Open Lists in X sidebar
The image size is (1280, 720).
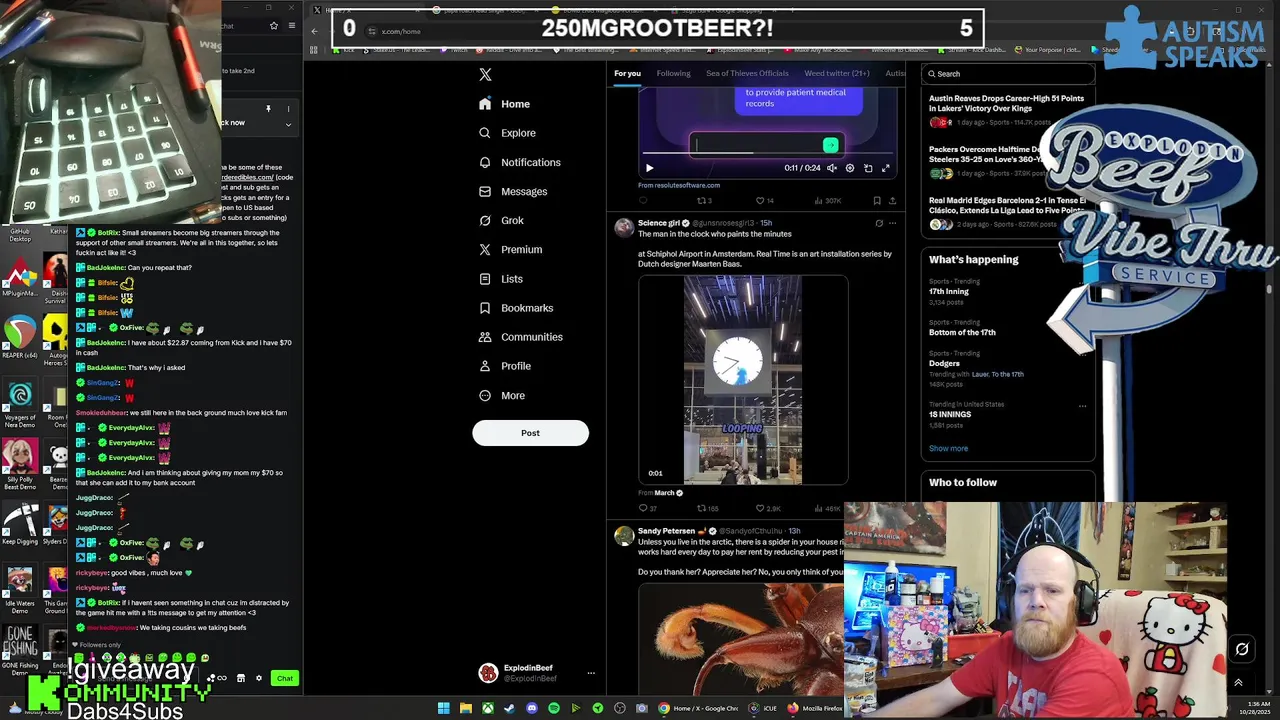(501, 279)
